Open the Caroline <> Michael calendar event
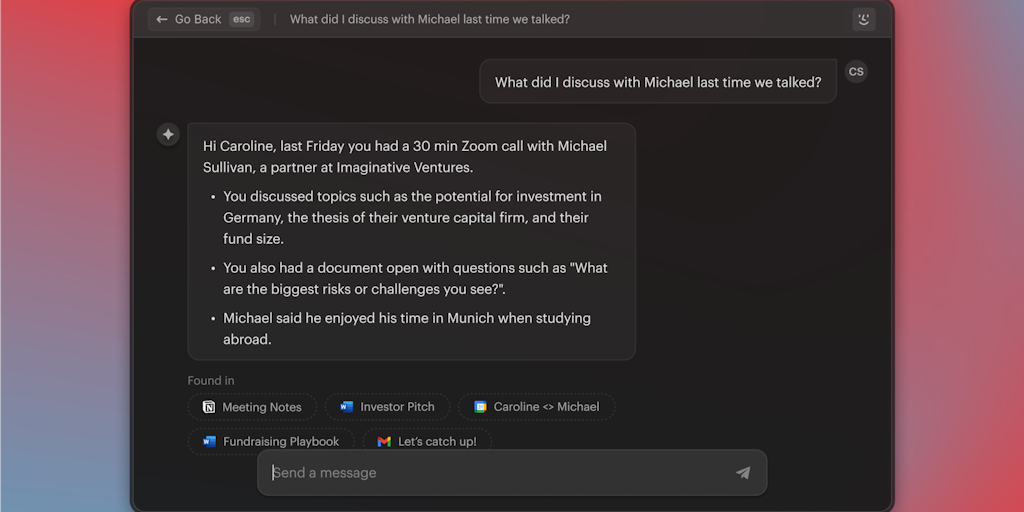The width and height of the screenshot is (1024, 512). point(536,407)
